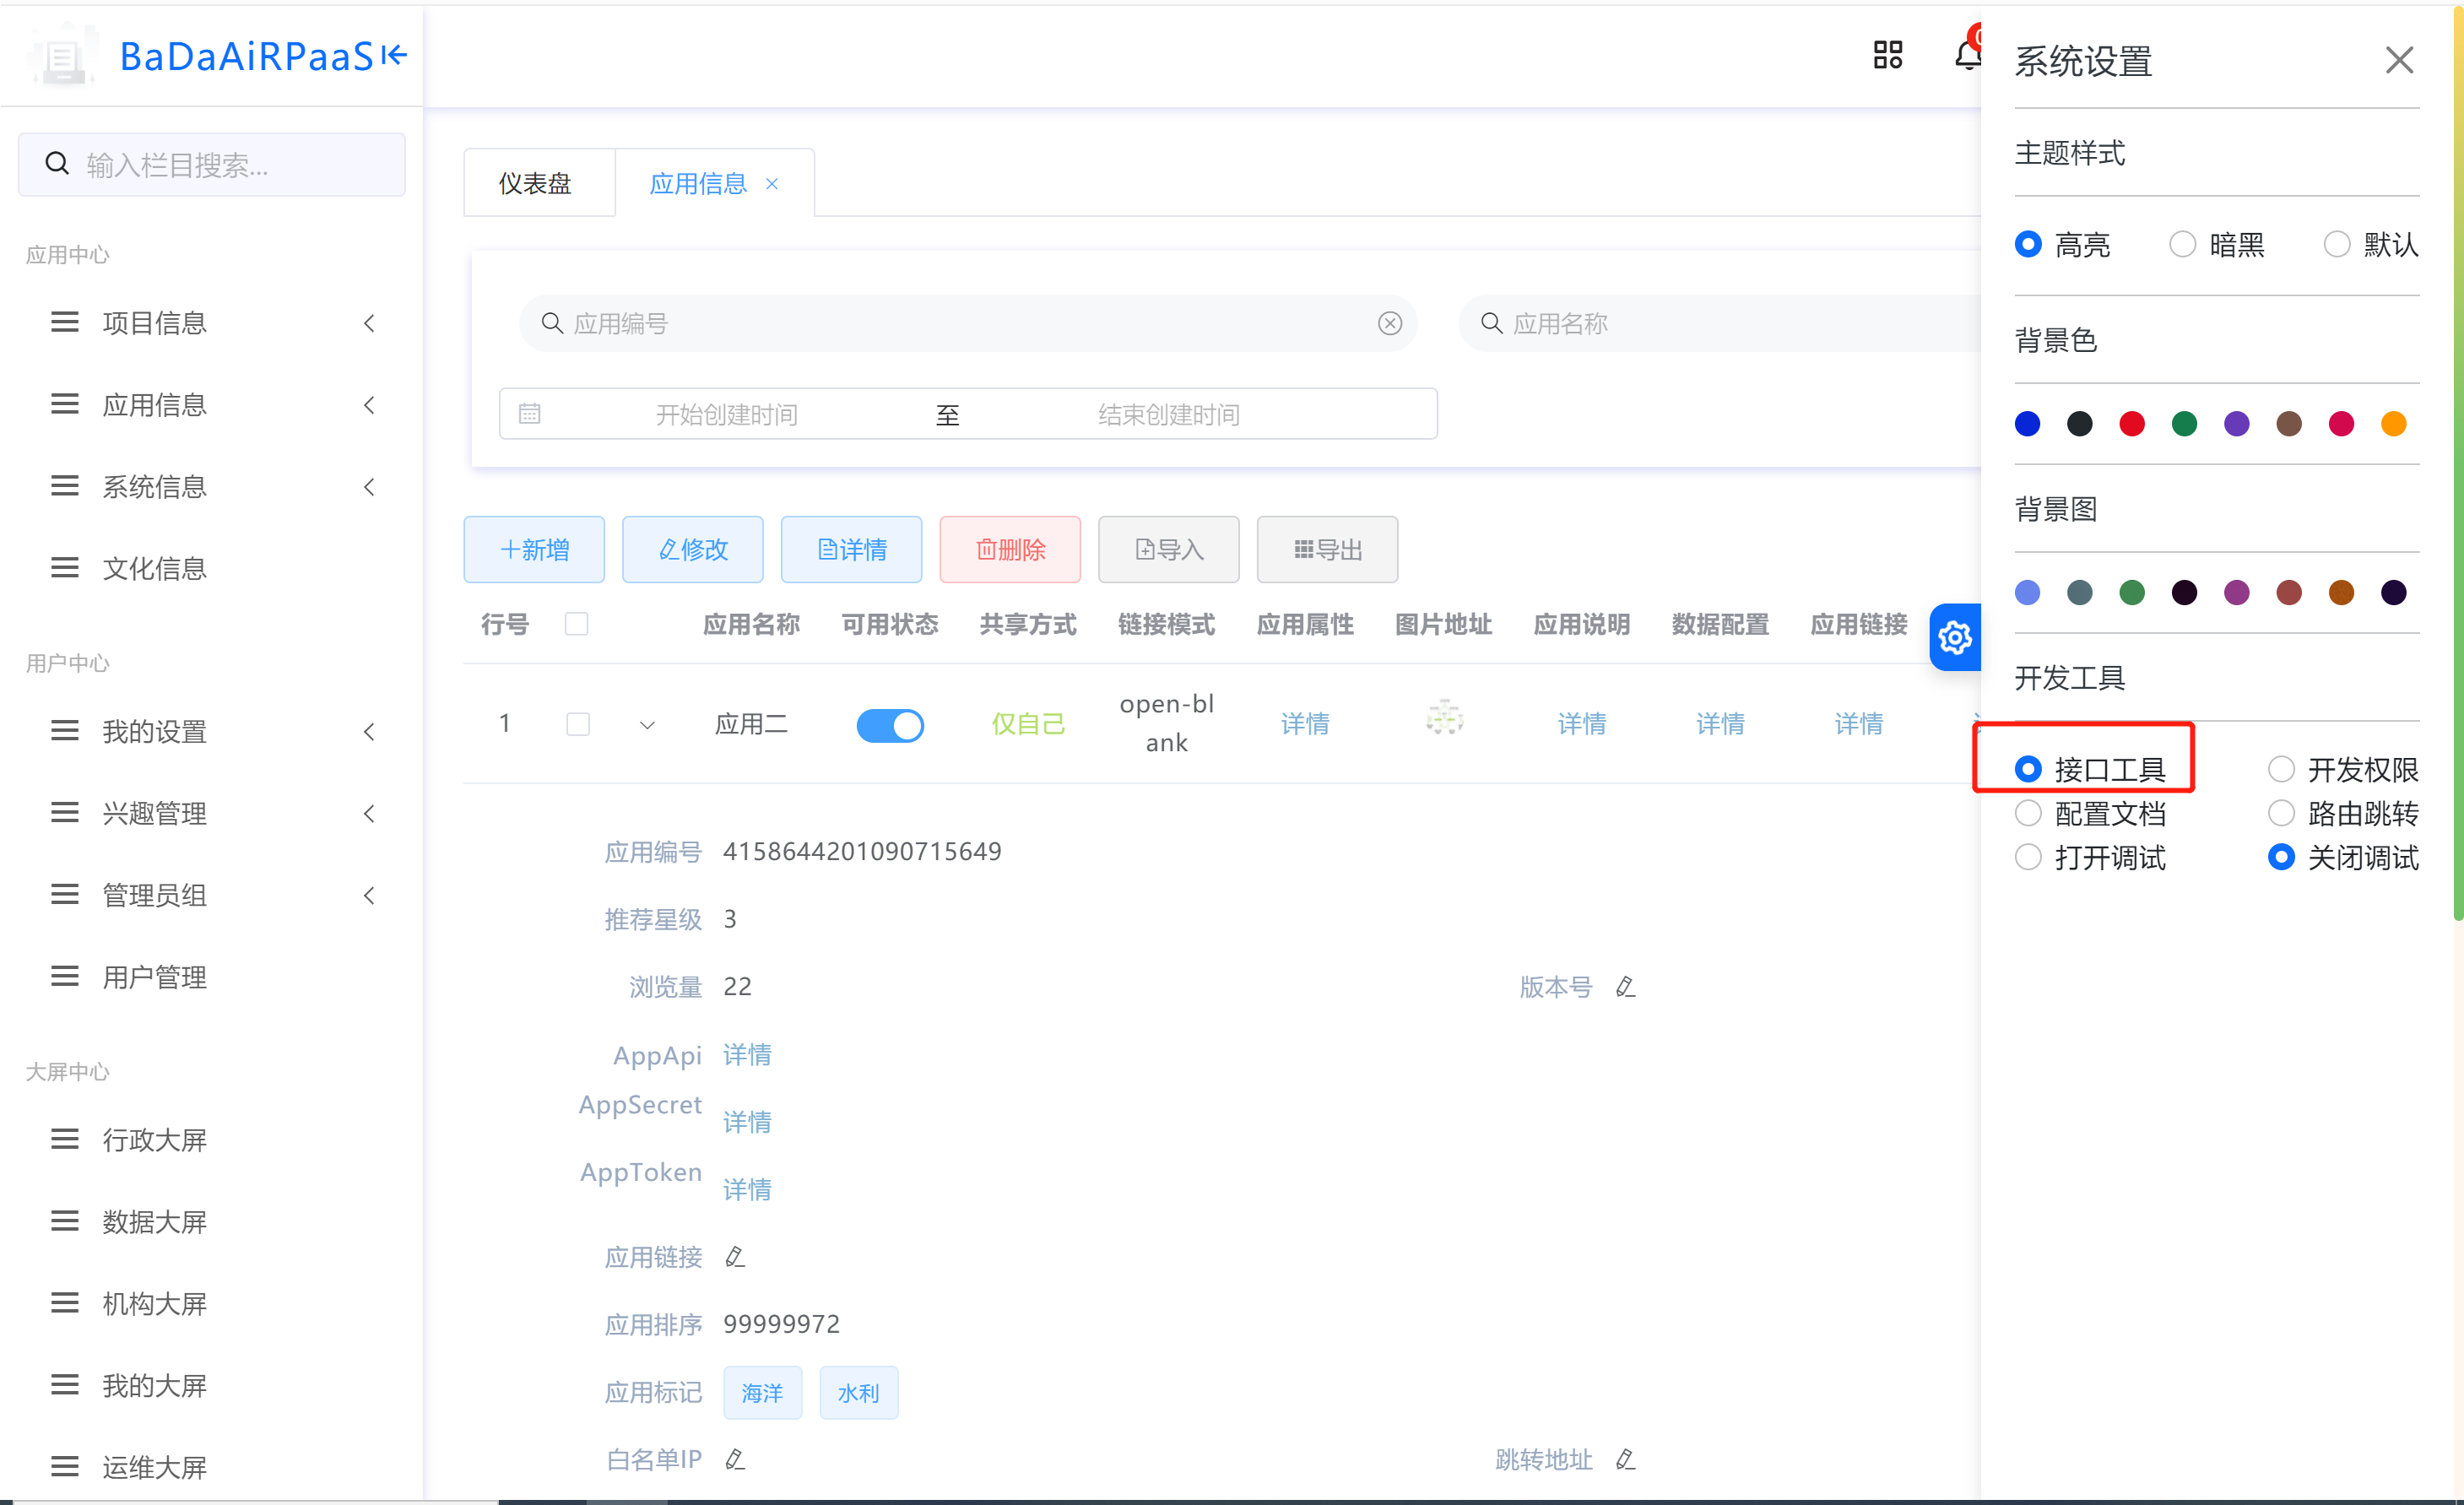Edit 版本号 with pencil icon

[x=1625, y=987]
